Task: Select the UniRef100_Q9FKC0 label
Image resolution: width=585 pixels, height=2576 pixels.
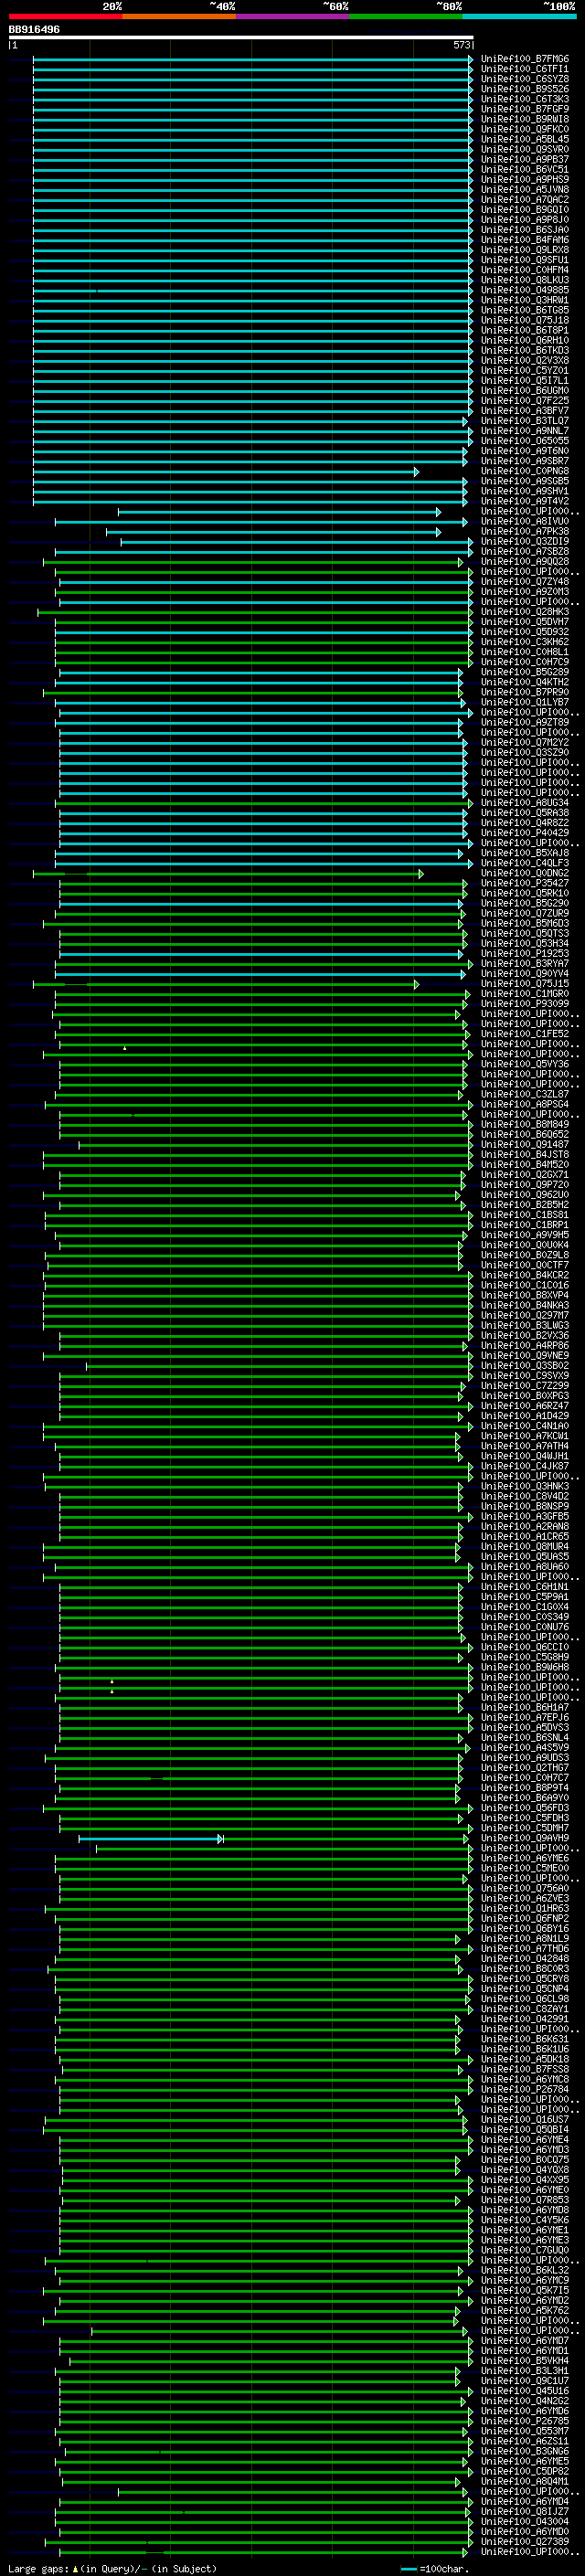Action: (524, 129)
